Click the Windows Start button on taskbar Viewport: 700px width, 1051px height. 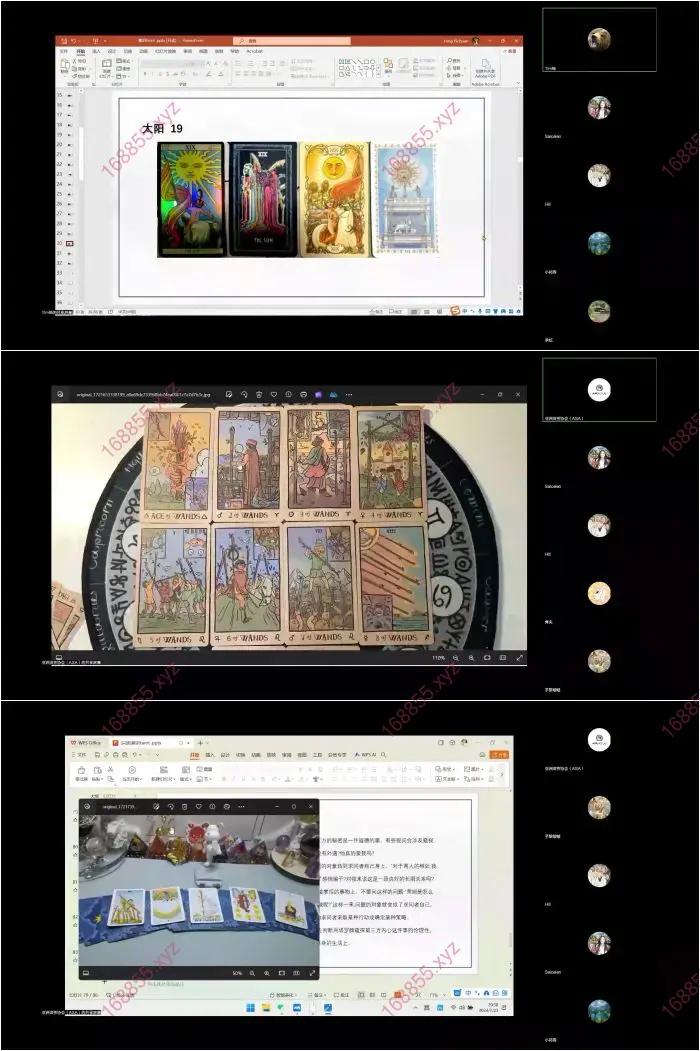pos(251,1007)
